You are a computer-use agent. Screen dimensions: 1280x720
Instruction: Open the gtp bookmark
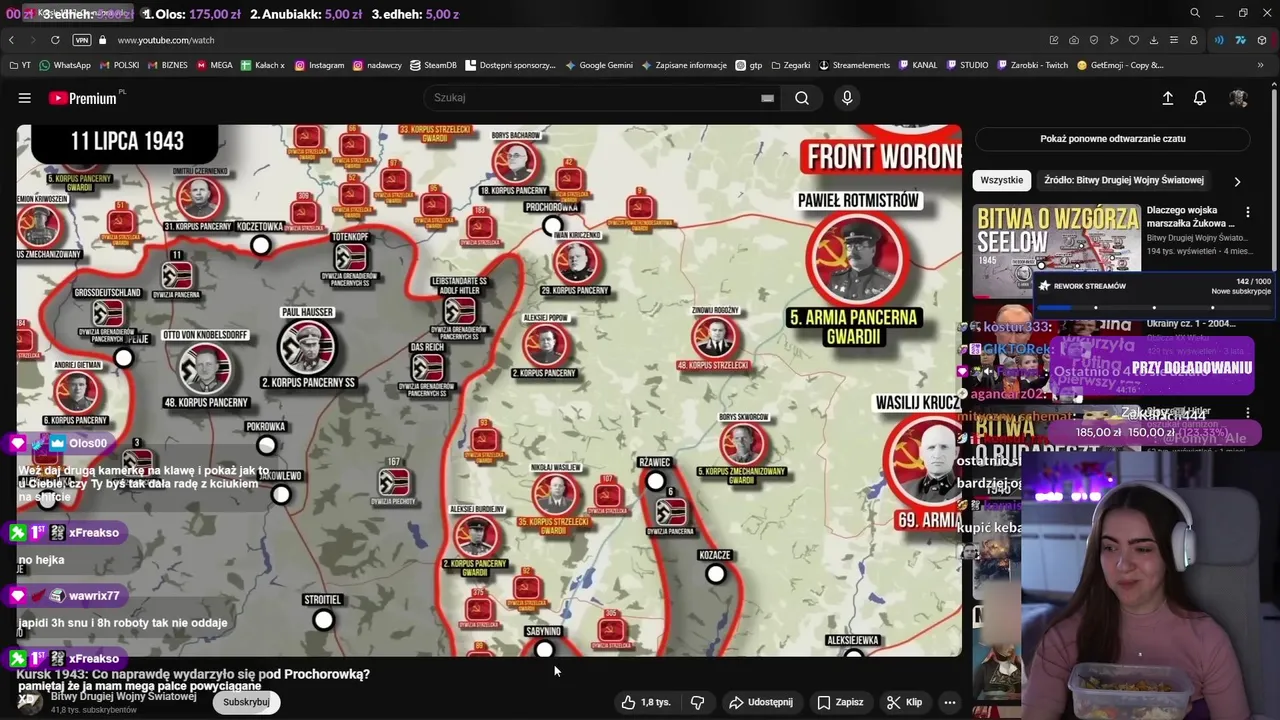tap(748, 65)
